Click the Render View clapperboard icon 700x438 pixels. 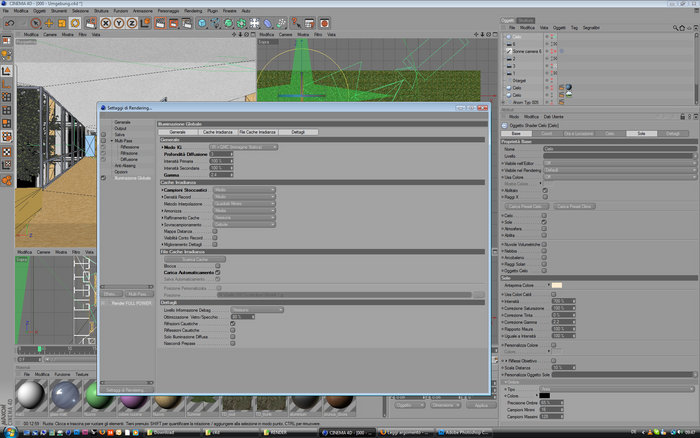[x=160, y=23]
